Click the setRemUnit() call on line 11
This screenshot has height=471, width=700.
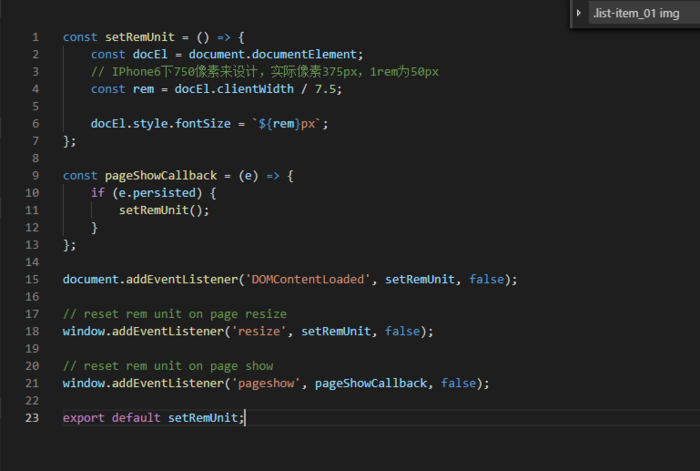point(161,210)
